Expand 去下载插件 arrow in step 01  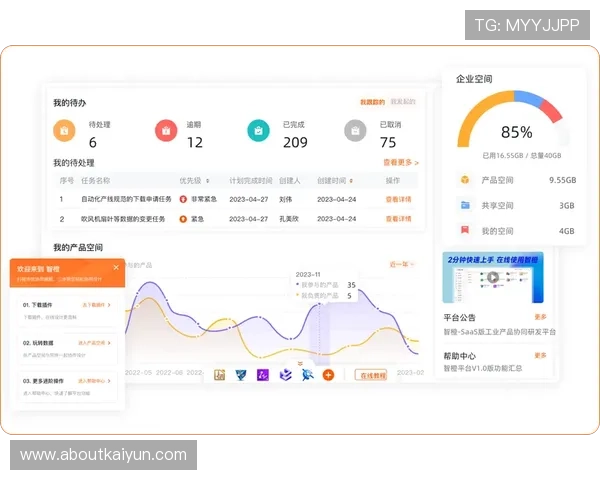109,305
